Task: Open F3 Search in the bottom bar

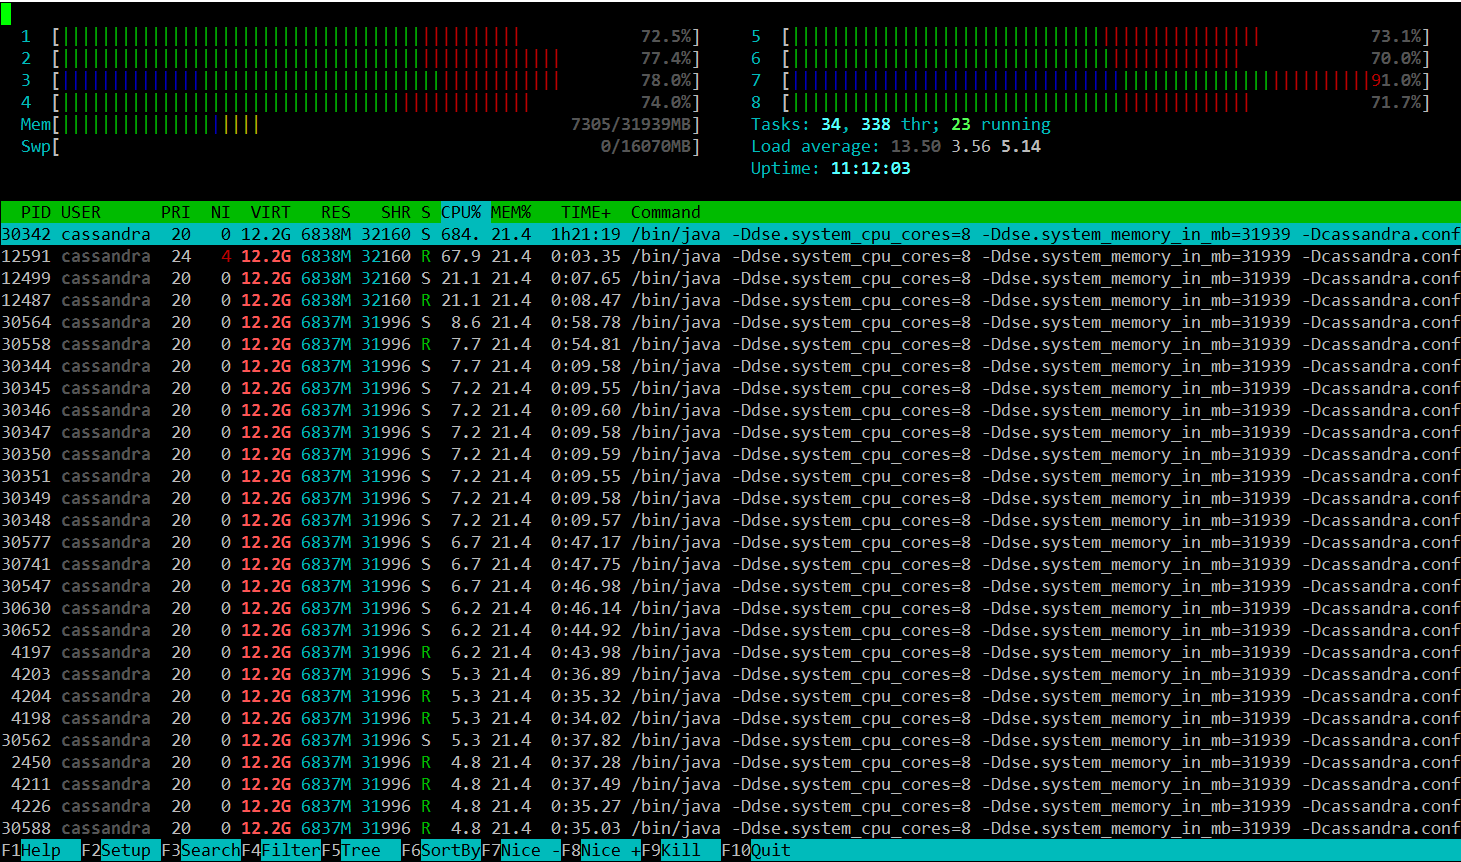Action: point(200,851)
